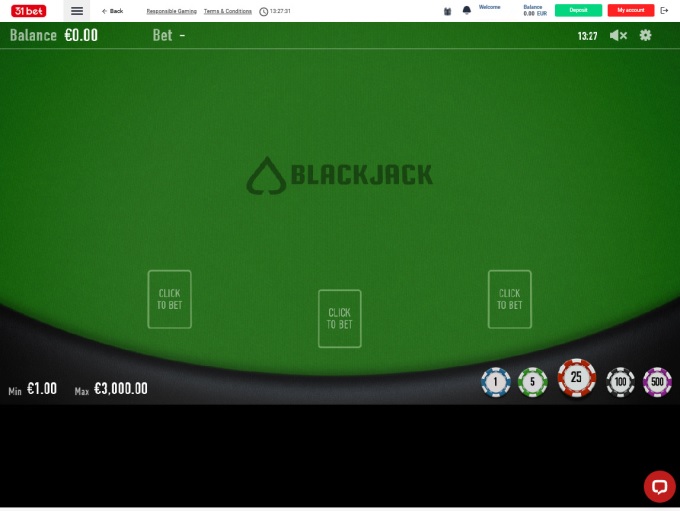The height and width of the screenshot is (511, 680).
Task: Open the gift box promotions icon
Action: point(448,11)
